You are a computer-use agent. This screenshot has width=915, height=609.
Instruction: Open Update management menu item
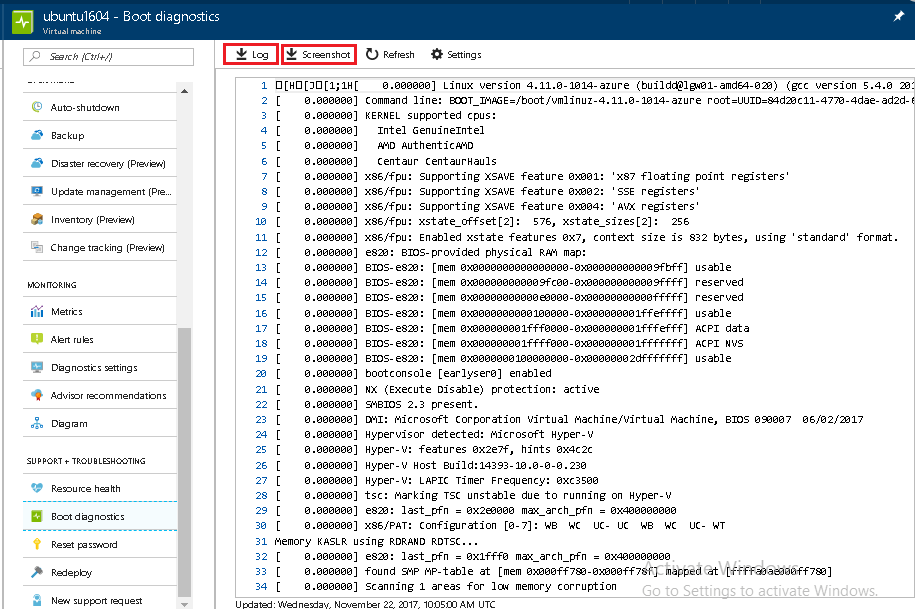100,191
